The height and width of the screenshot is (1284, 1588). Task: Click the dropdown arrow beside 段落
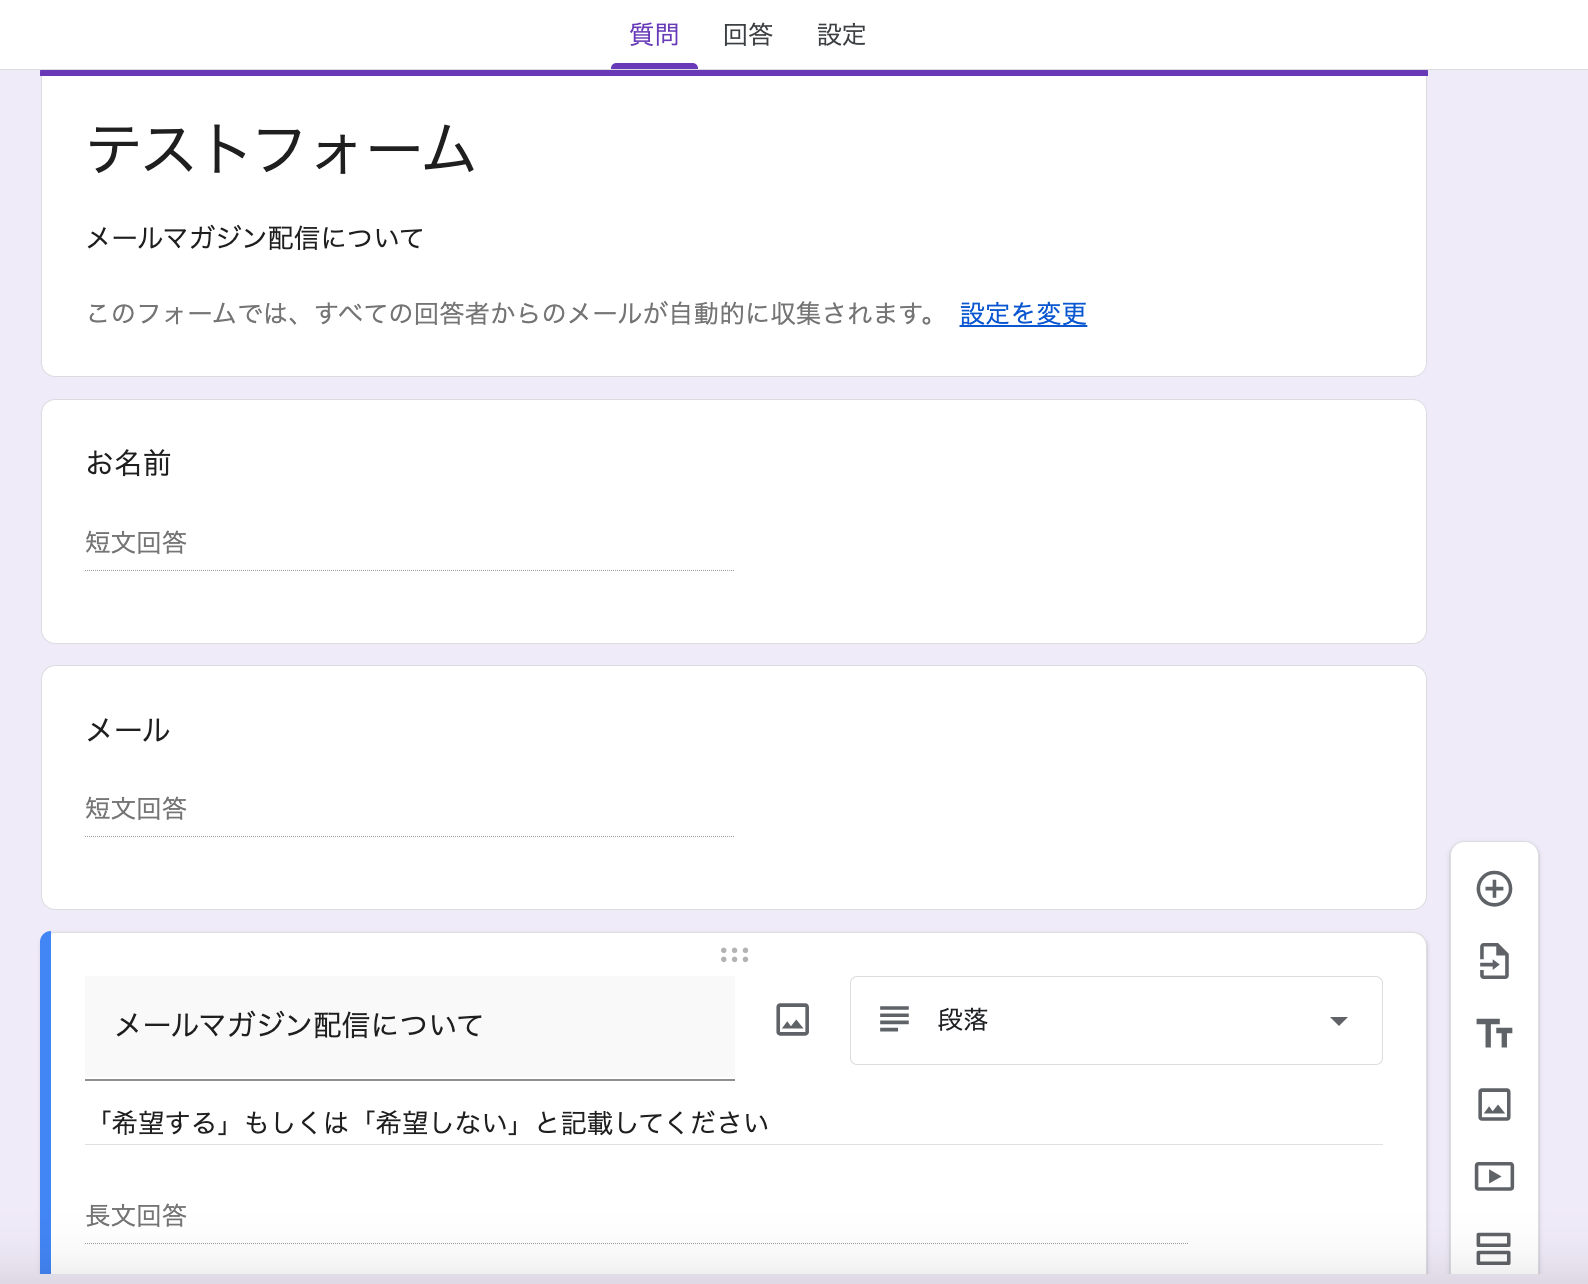[1338, 1021]
